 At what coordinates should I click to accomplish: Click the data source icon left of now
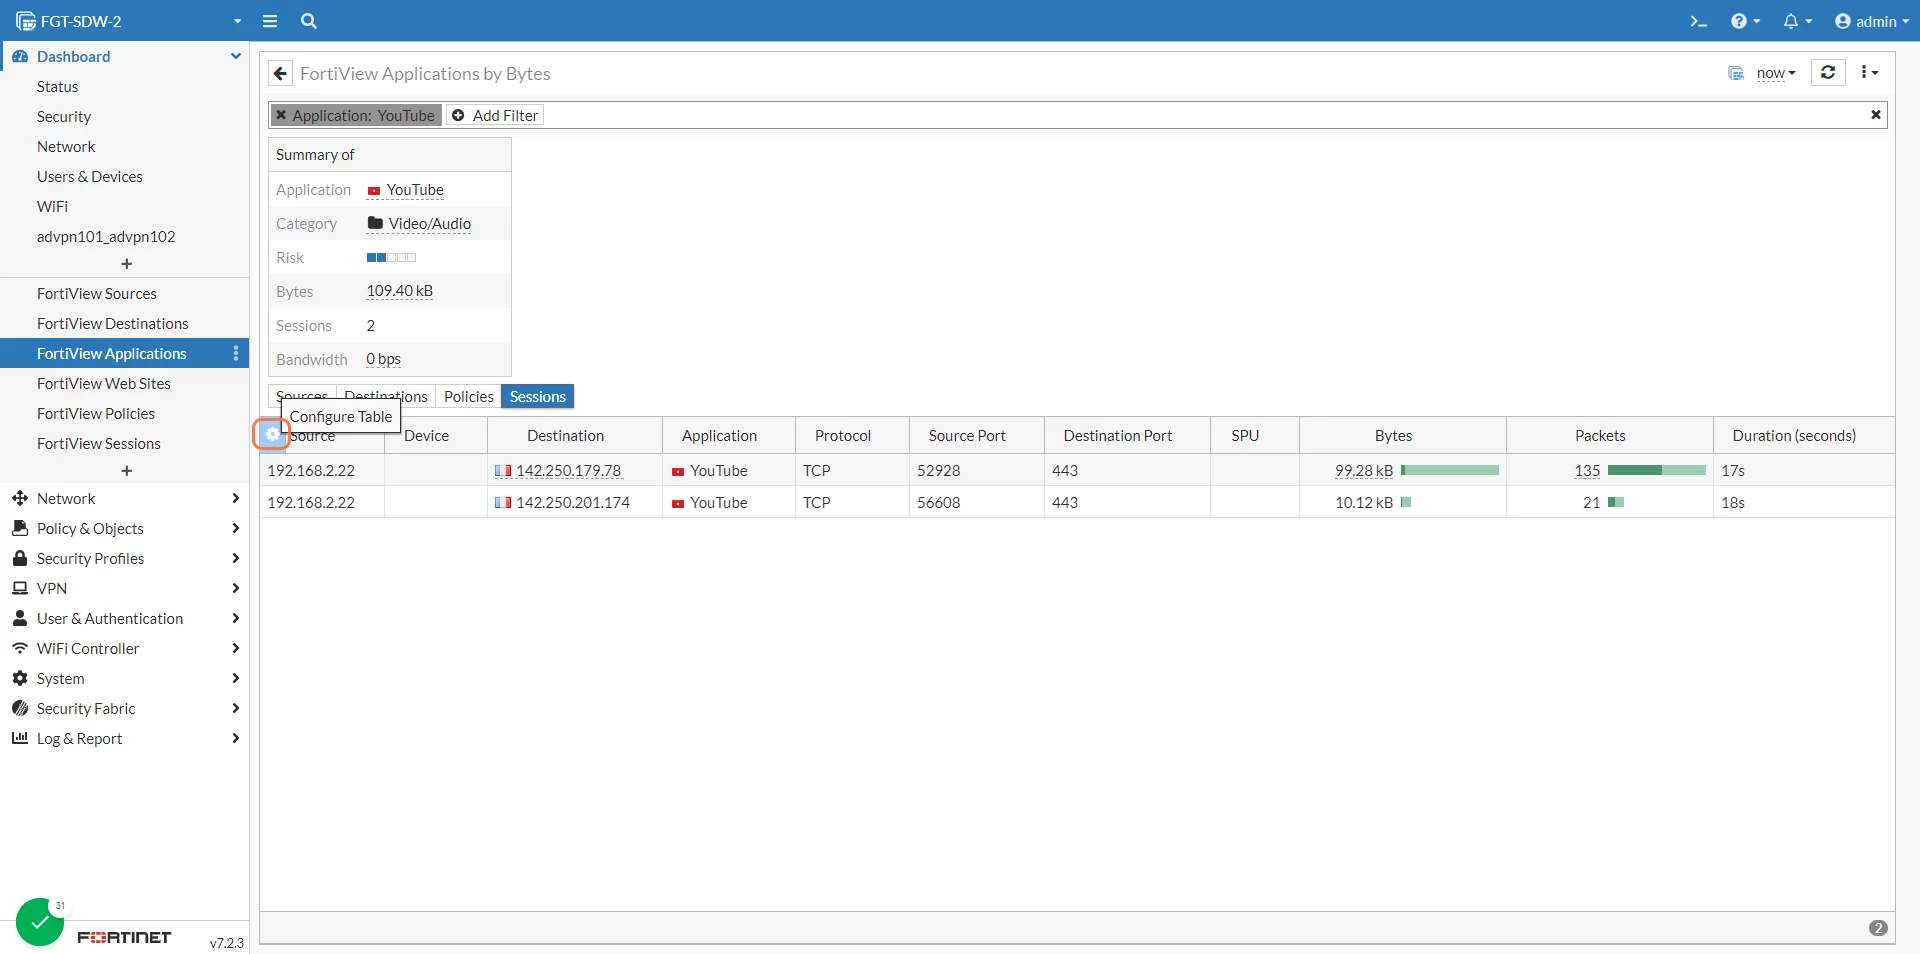(1736, 73)
